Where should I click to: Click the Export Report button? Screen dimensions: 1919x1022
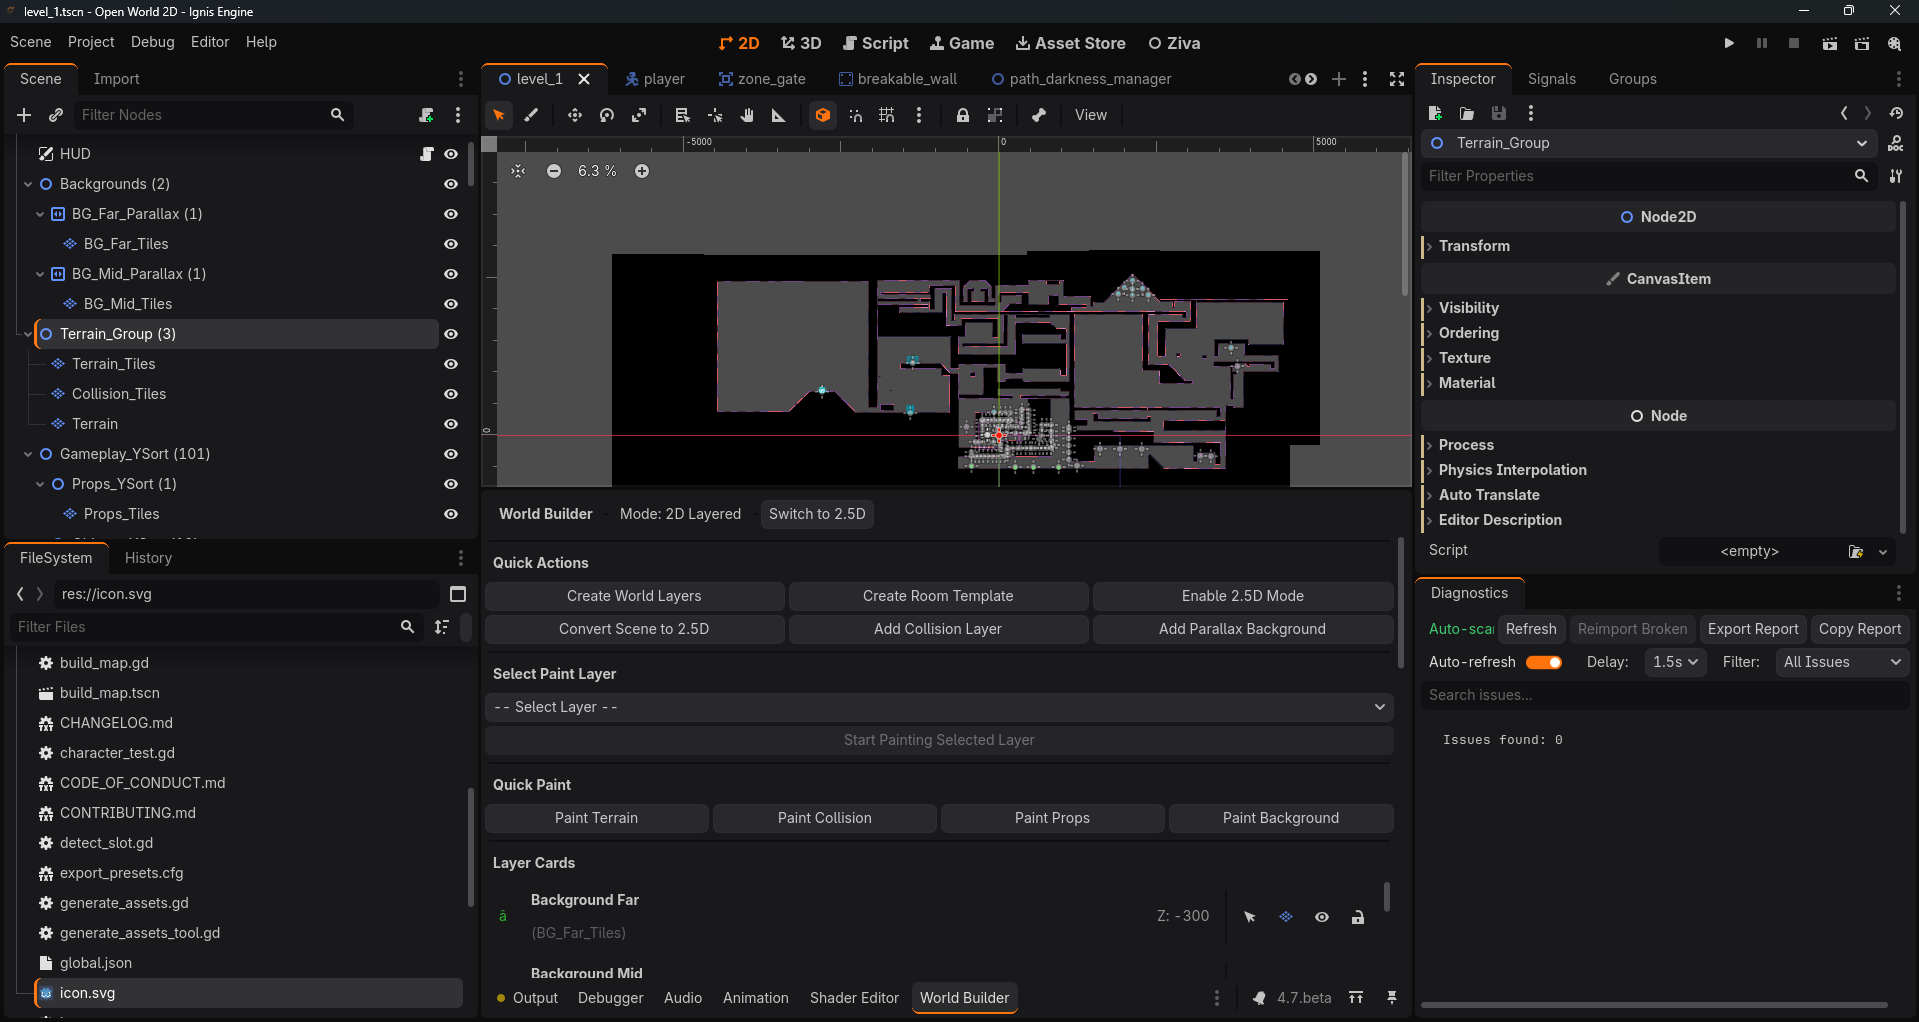(1752, 629)
